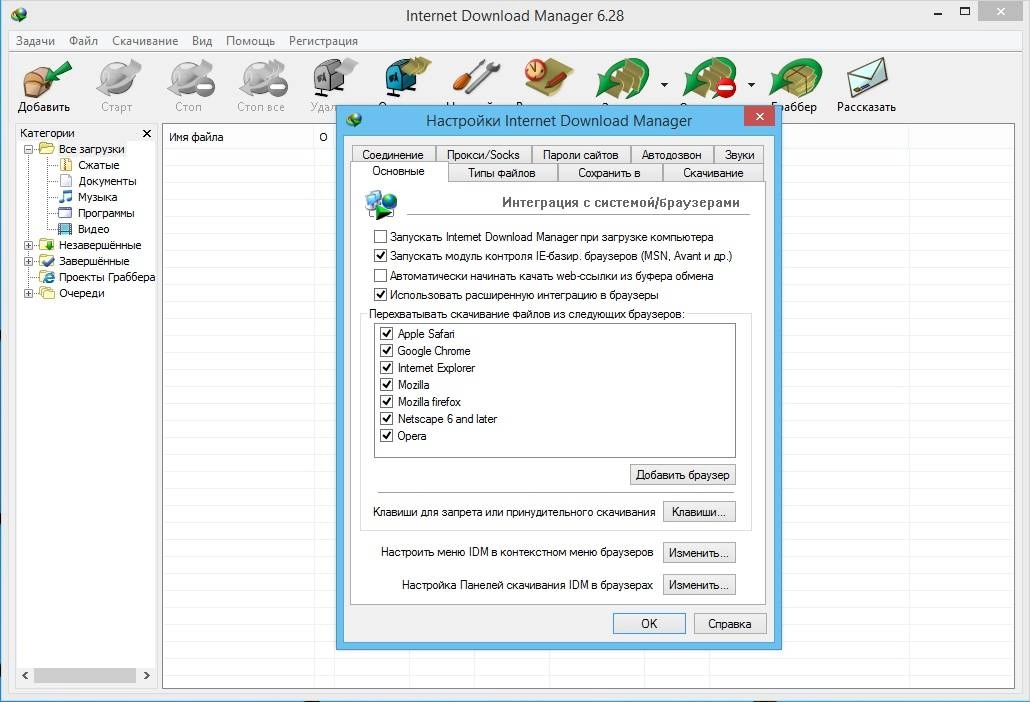Select Программы category
Viewport: 1030px width, 702px height.
pyautogui.click(x=106, y=213)
